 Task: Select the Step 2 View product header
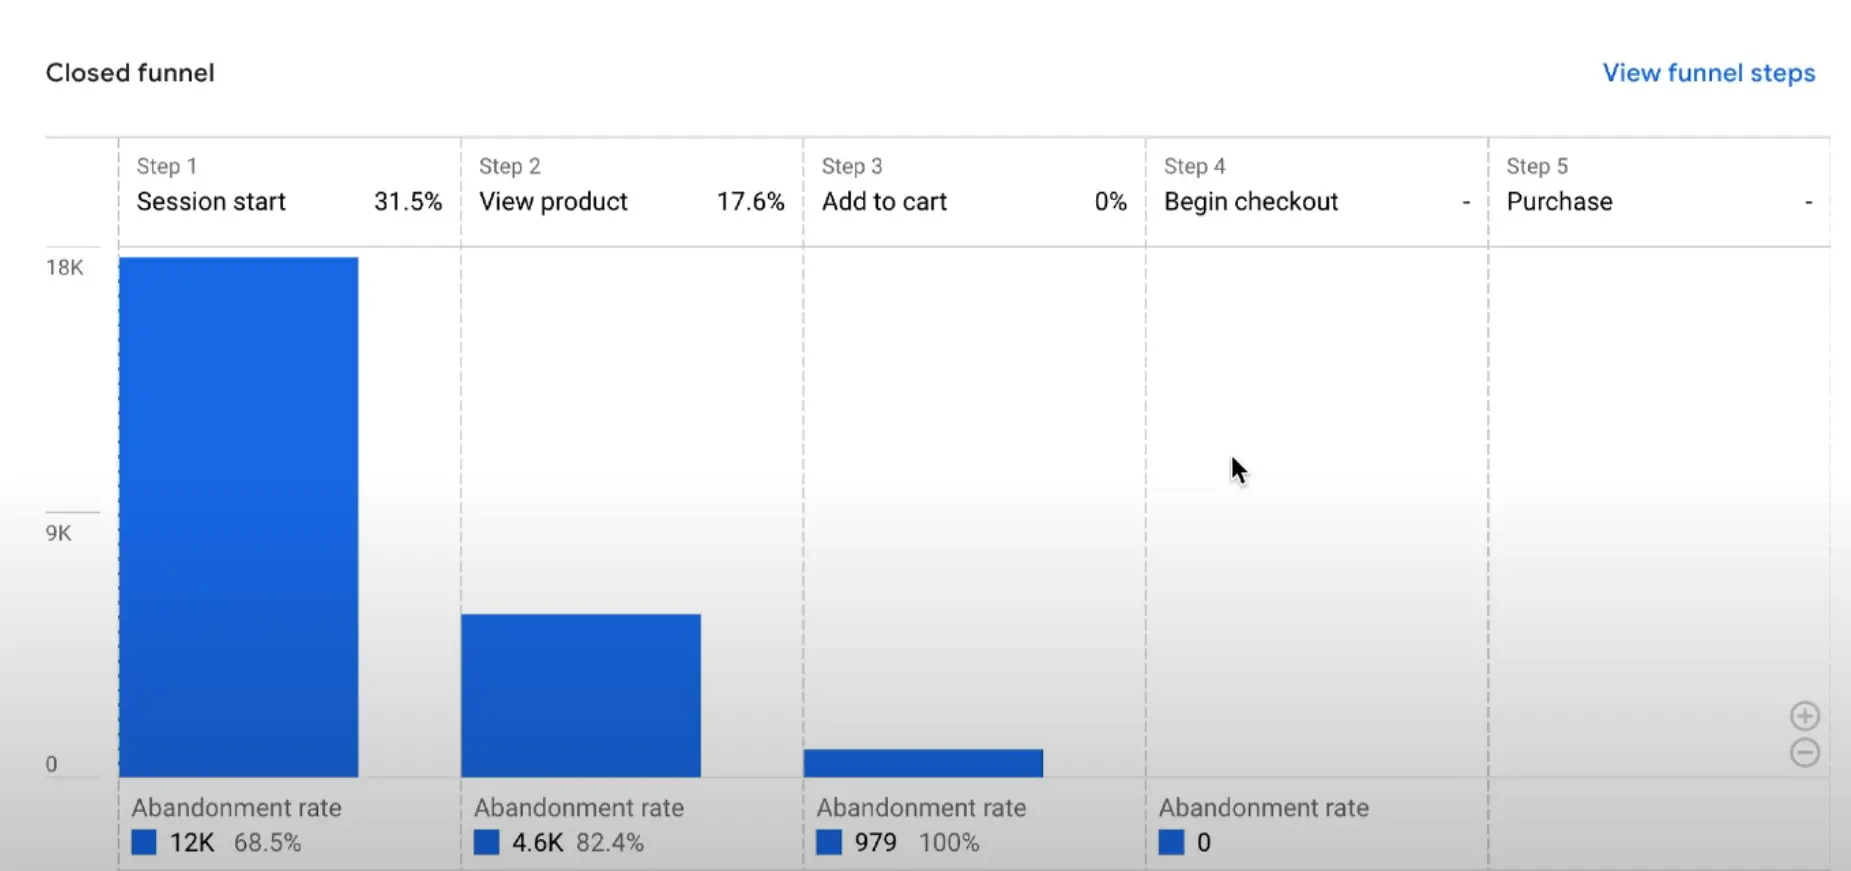coord(553,201)
